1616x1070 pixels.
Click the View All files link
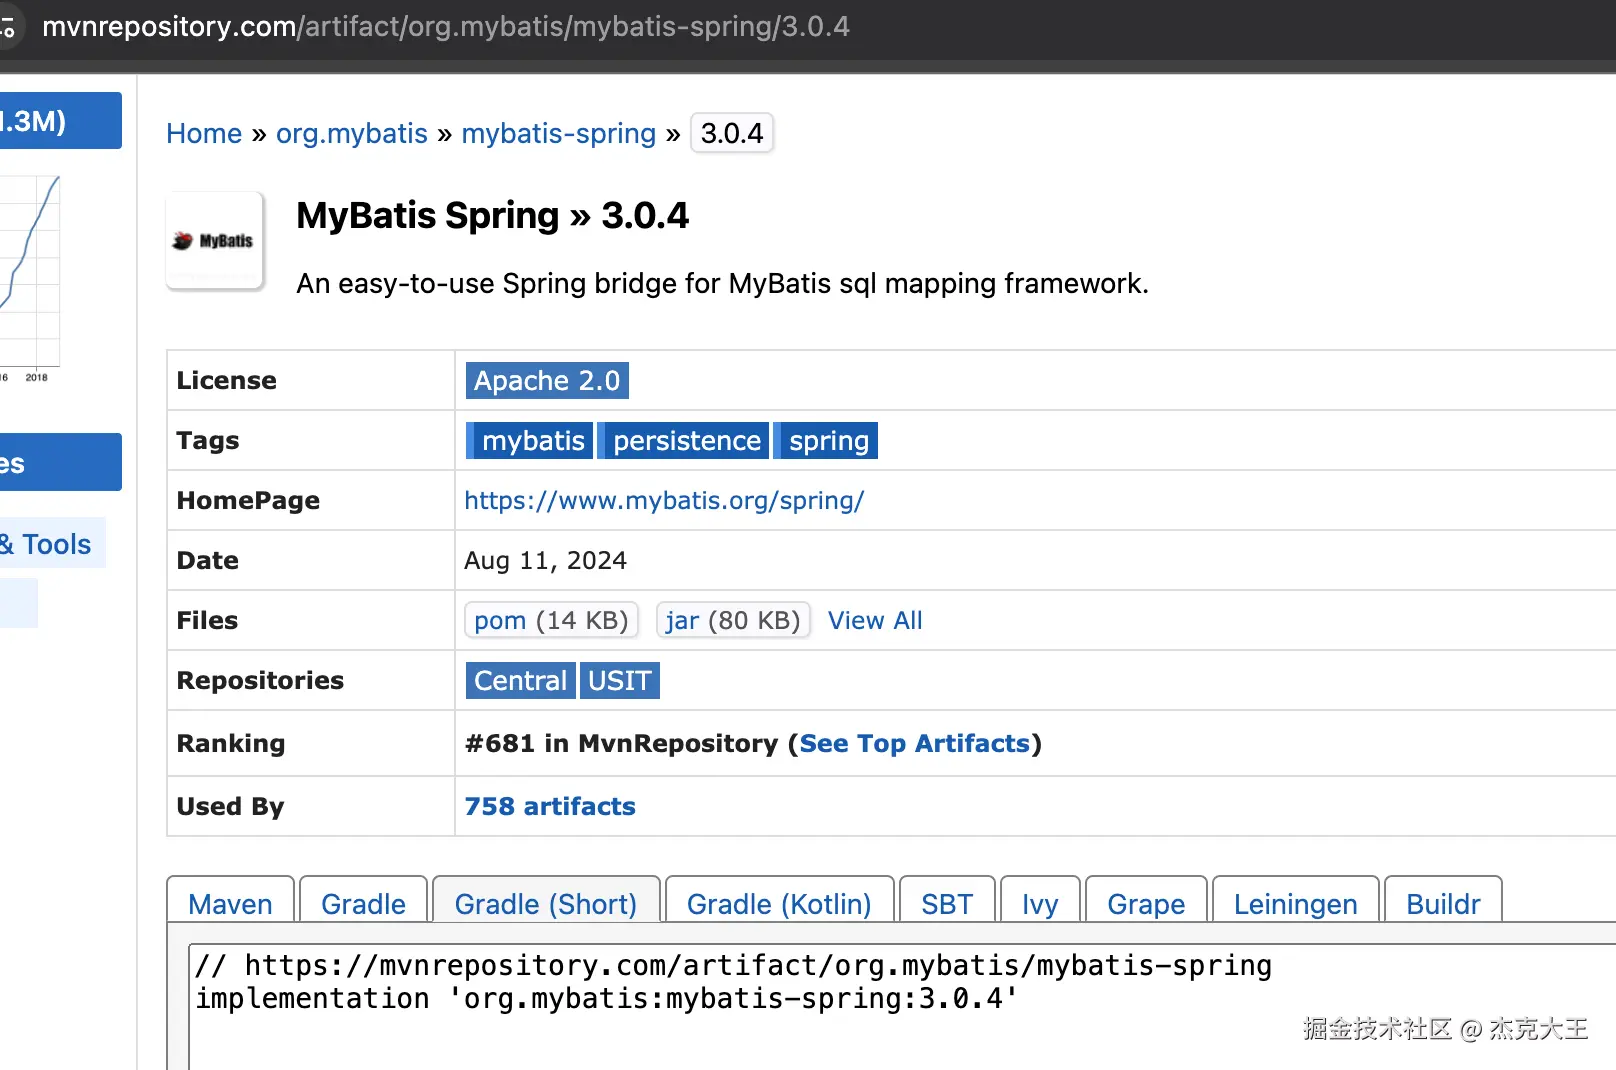tap(875, 620)
